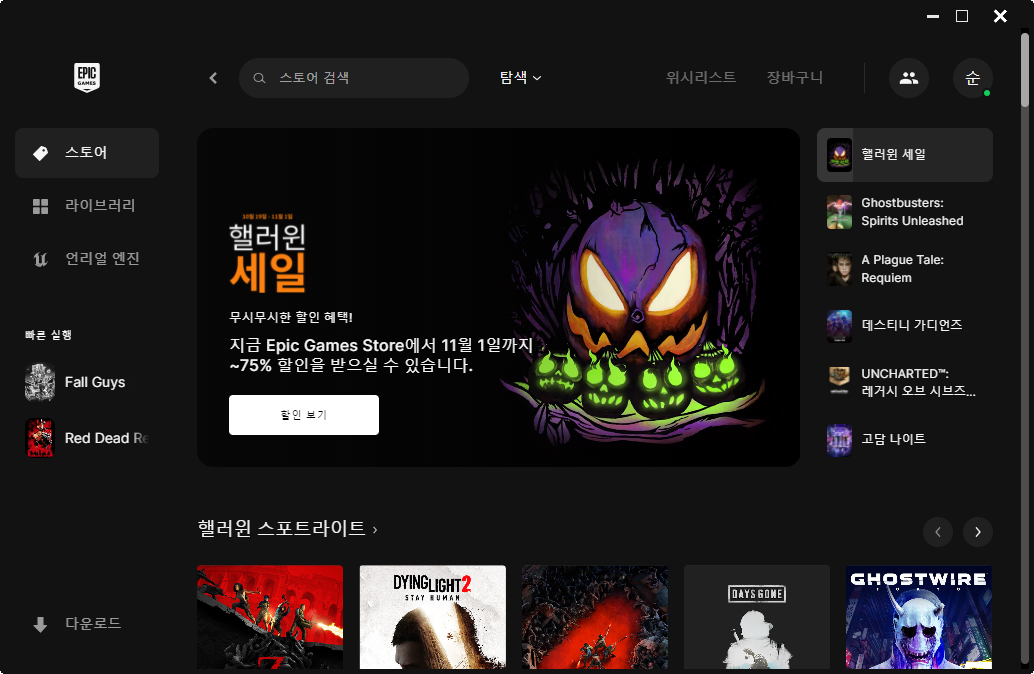Click the 스토어 price tag icon

(x=40, y=153)
